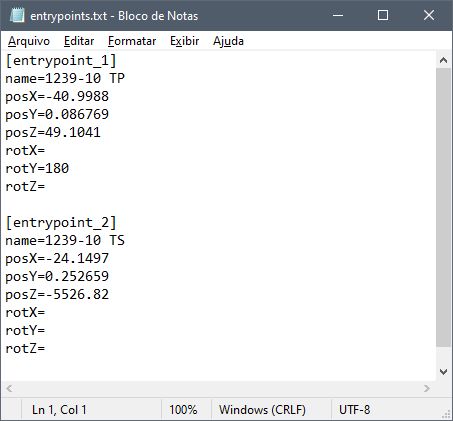453x421 pixels.
Task: Place cursor in posX=-24.1497 line
Action: point(57,259)
